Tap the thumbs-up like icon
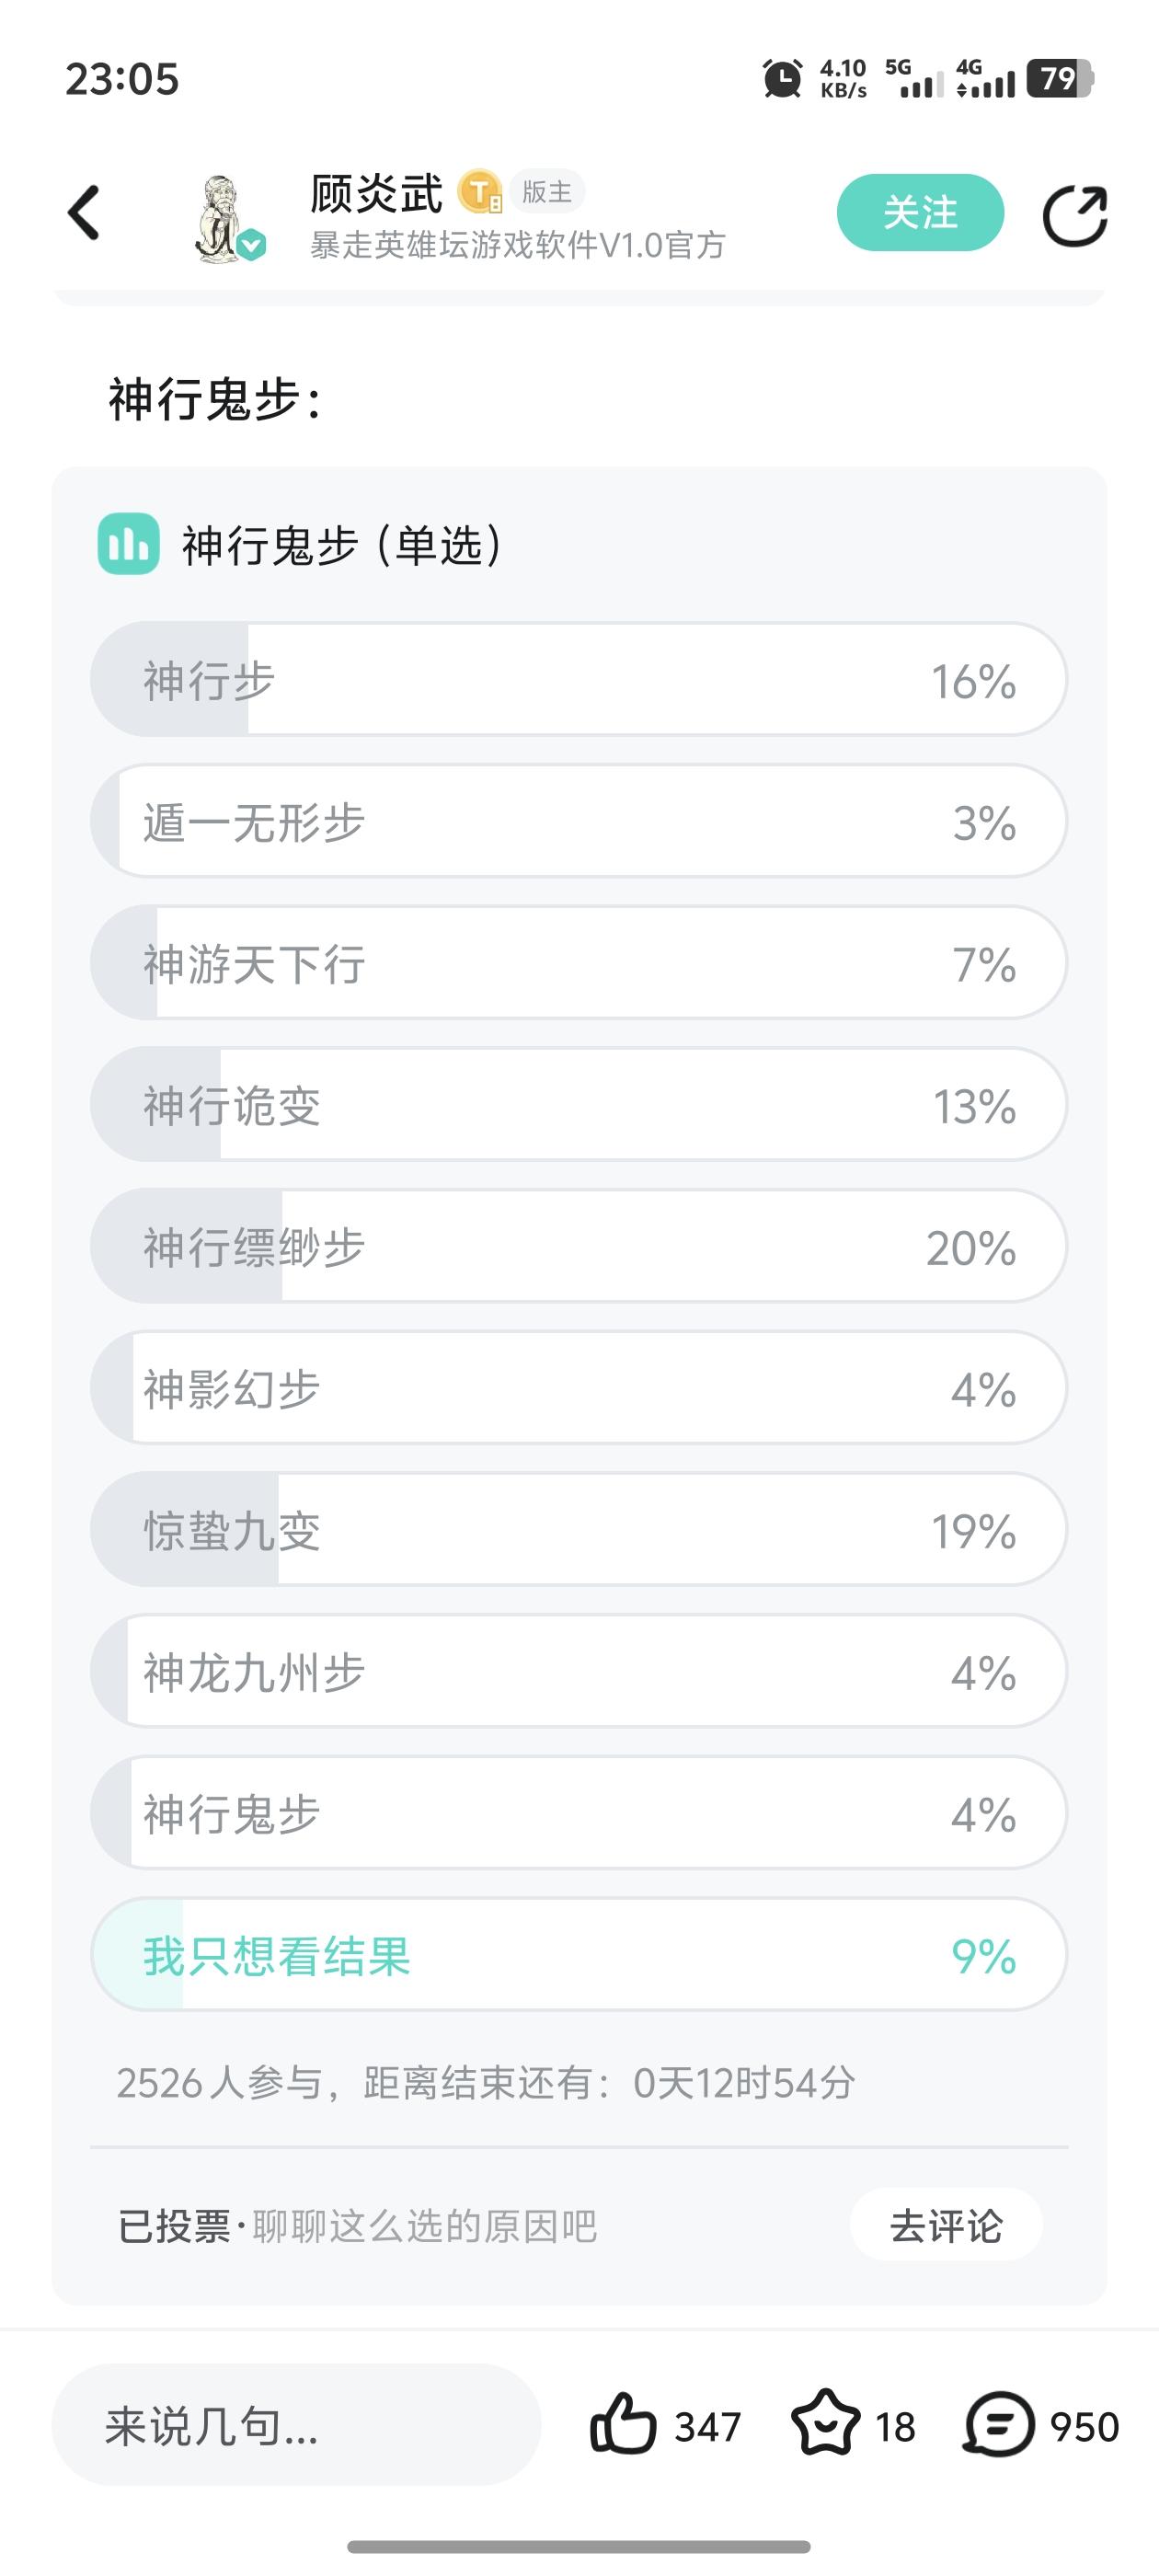 pos(623,2424)
